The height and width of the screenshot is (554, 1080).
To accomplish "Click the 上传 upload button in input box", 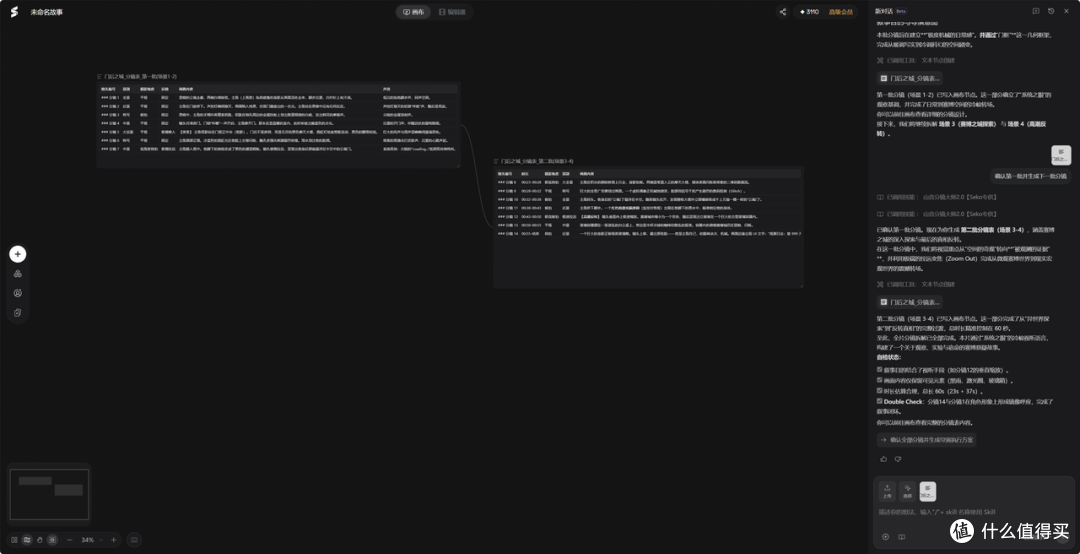I will (x=887, y=491).
